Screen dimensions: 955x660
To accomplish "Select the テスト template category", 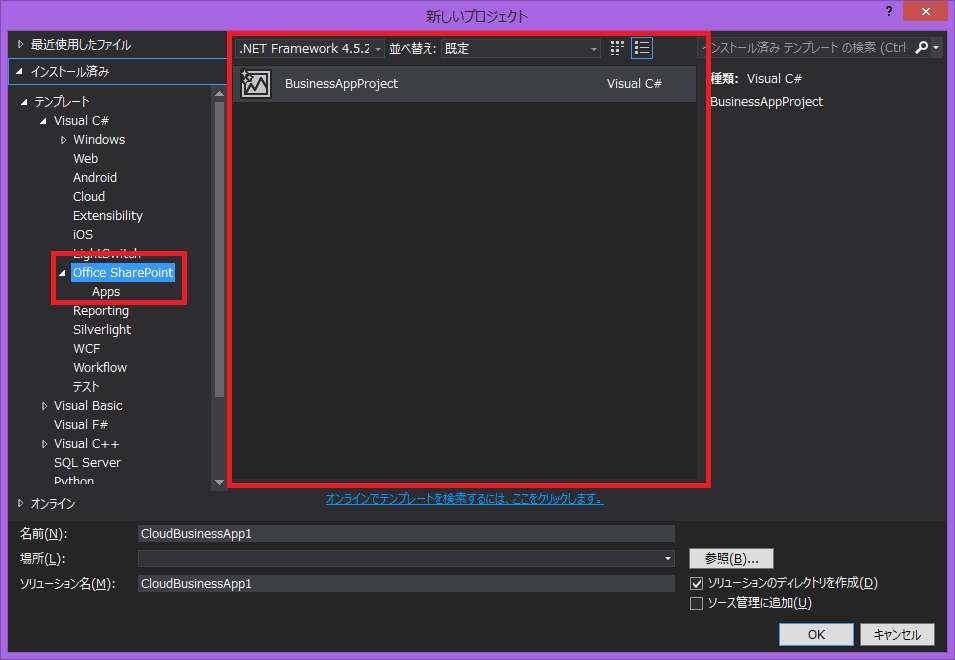I will pos(86,387).
